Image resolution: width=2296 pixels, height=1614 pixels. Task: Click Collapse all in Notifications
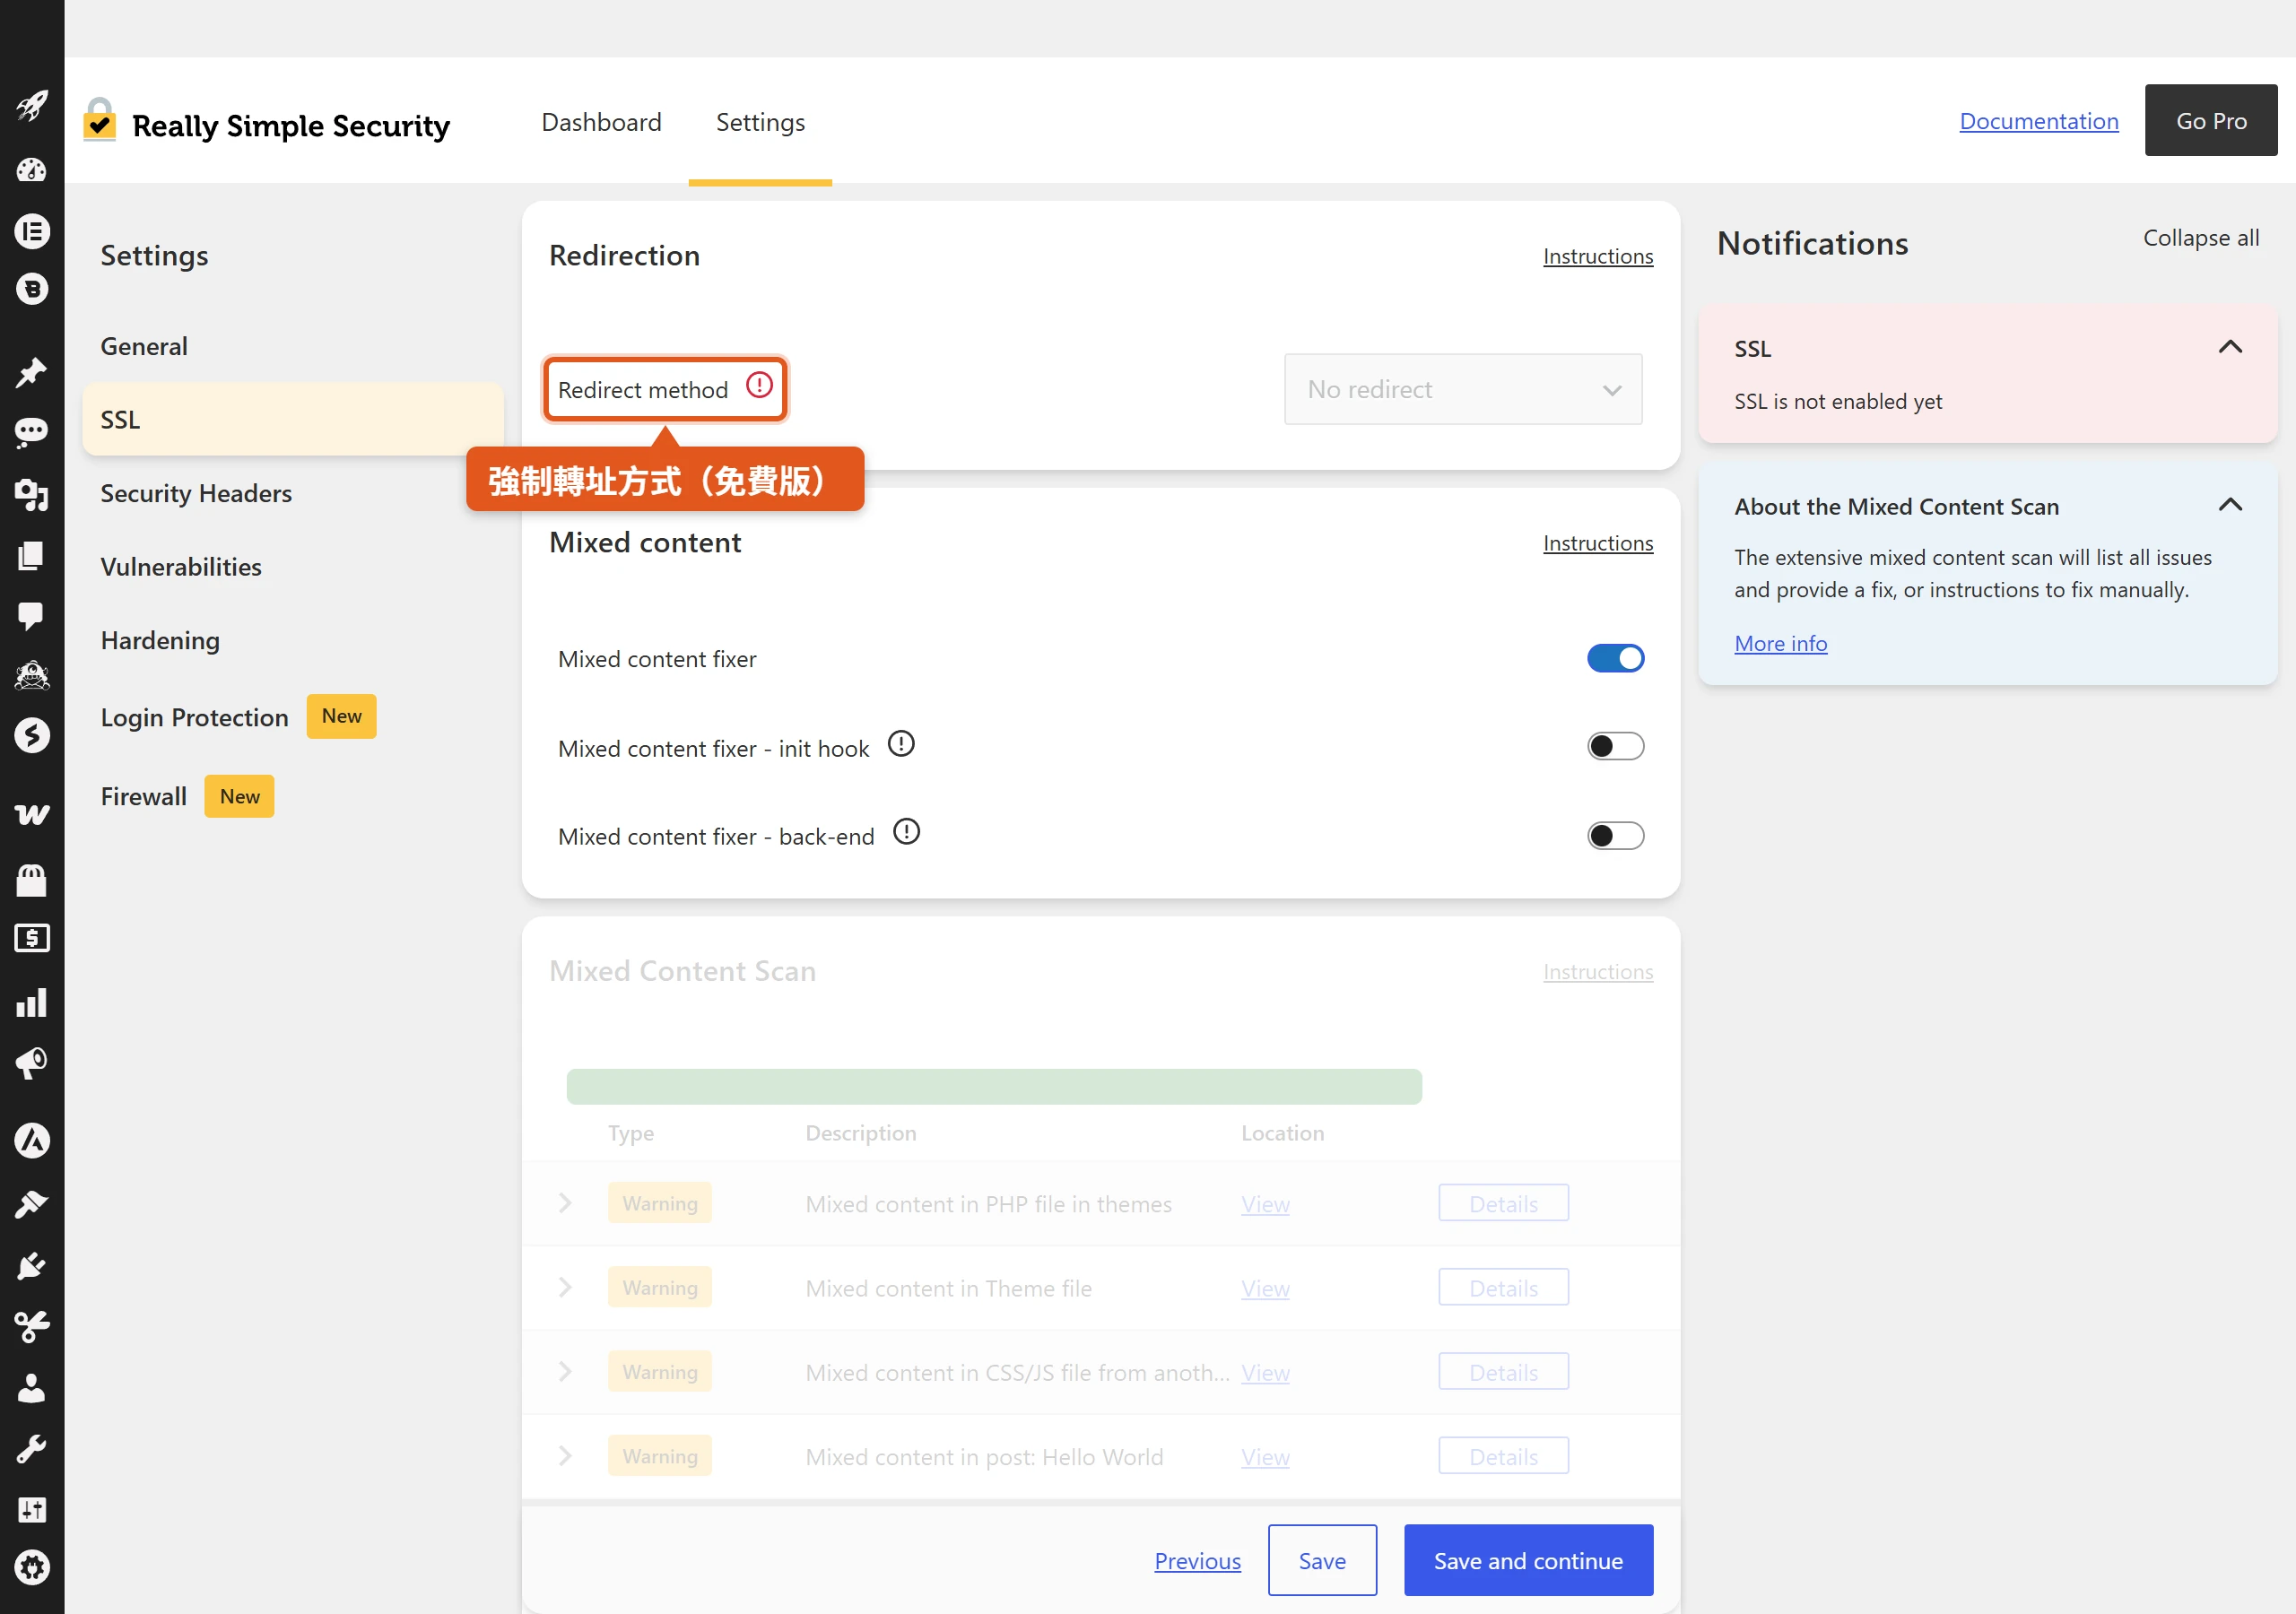(2200, 238)
